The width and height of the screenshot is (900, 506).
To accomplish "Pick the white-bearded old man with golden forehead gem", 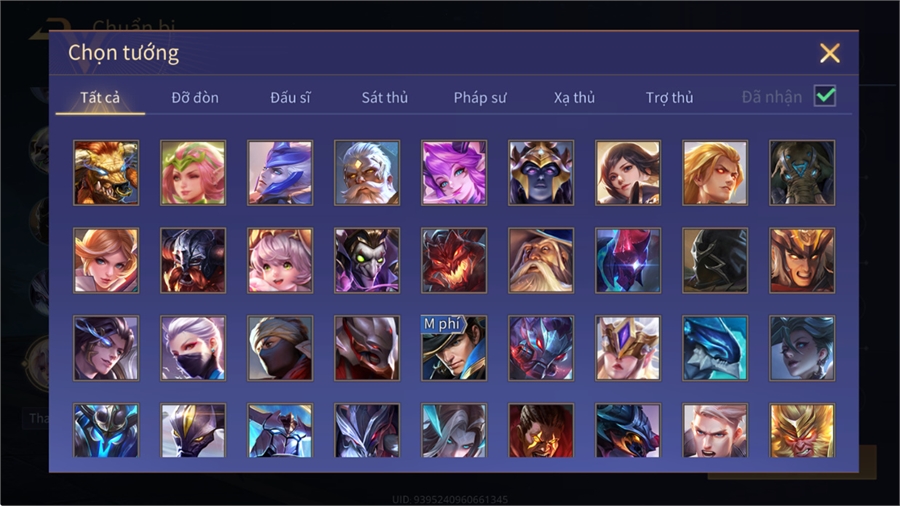I will pos(367,173).
